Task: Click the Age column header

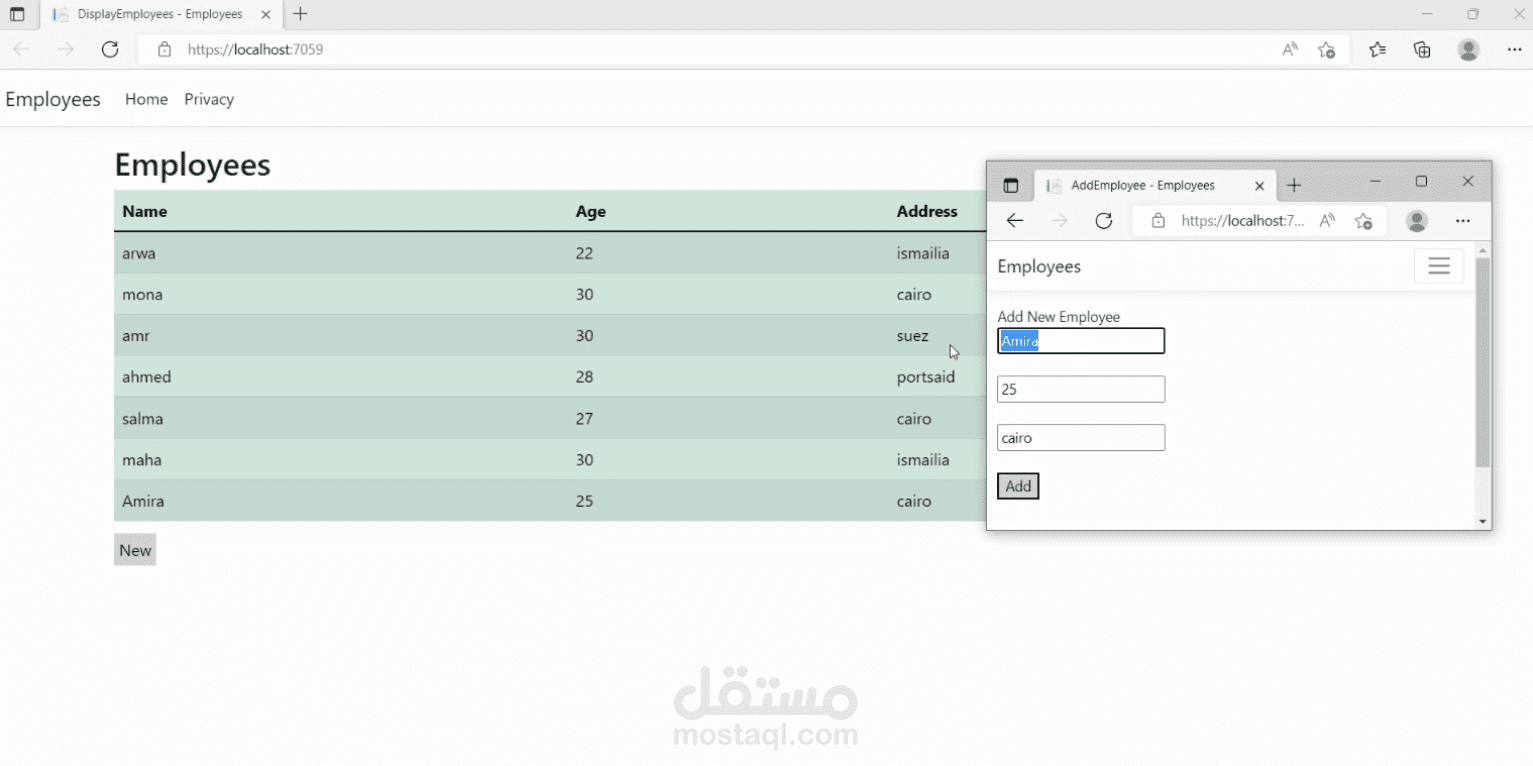Action: [591, 211]
